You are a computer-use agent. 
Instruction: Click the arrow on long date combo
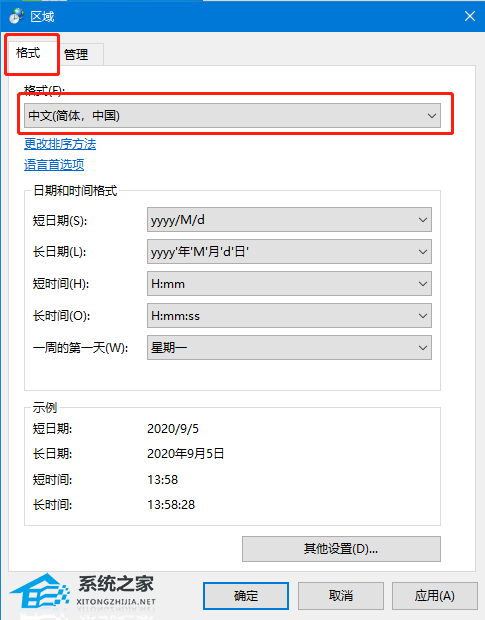[x=423, y=252]
